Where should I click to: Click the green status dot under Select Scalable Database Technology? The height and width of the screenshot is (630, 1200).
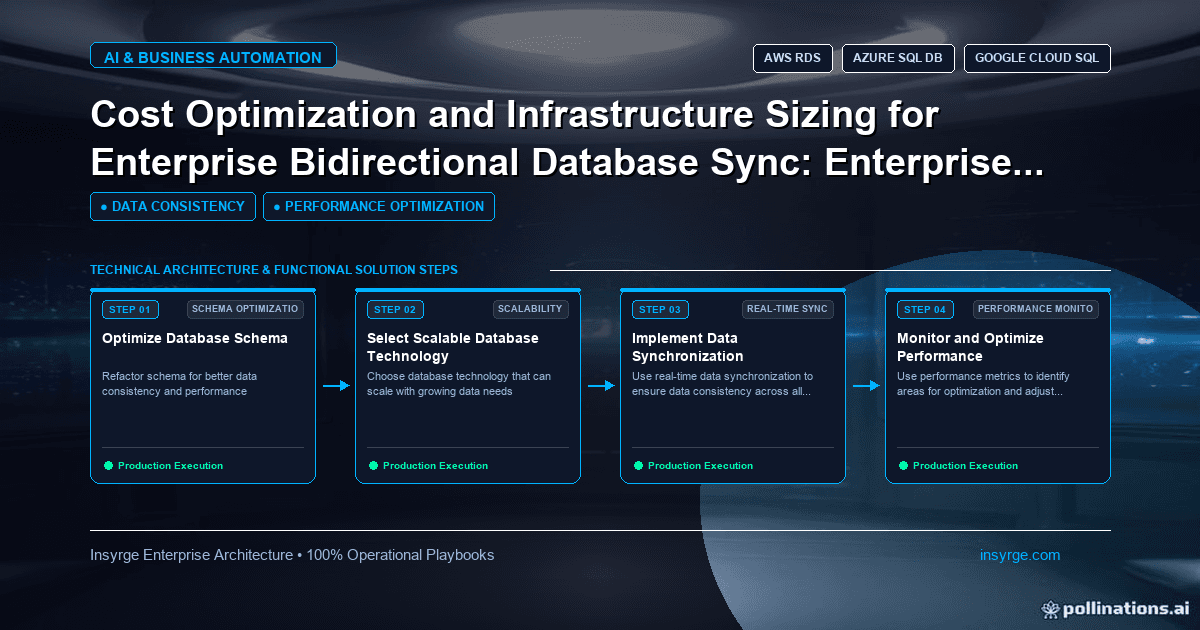[373, 466]
